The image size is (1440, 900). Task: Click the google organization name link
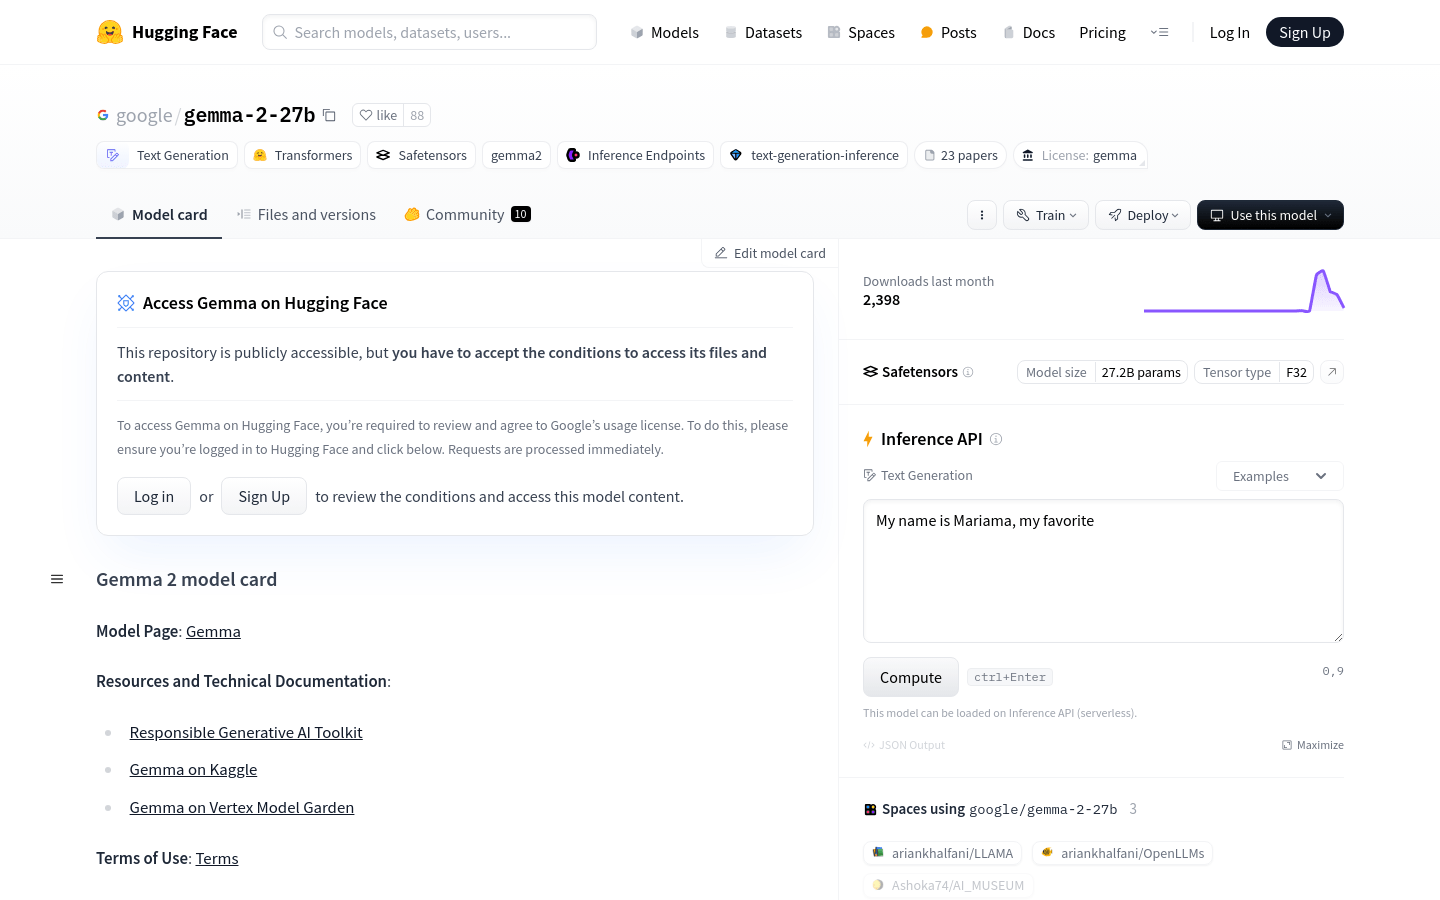click(144, 115)
